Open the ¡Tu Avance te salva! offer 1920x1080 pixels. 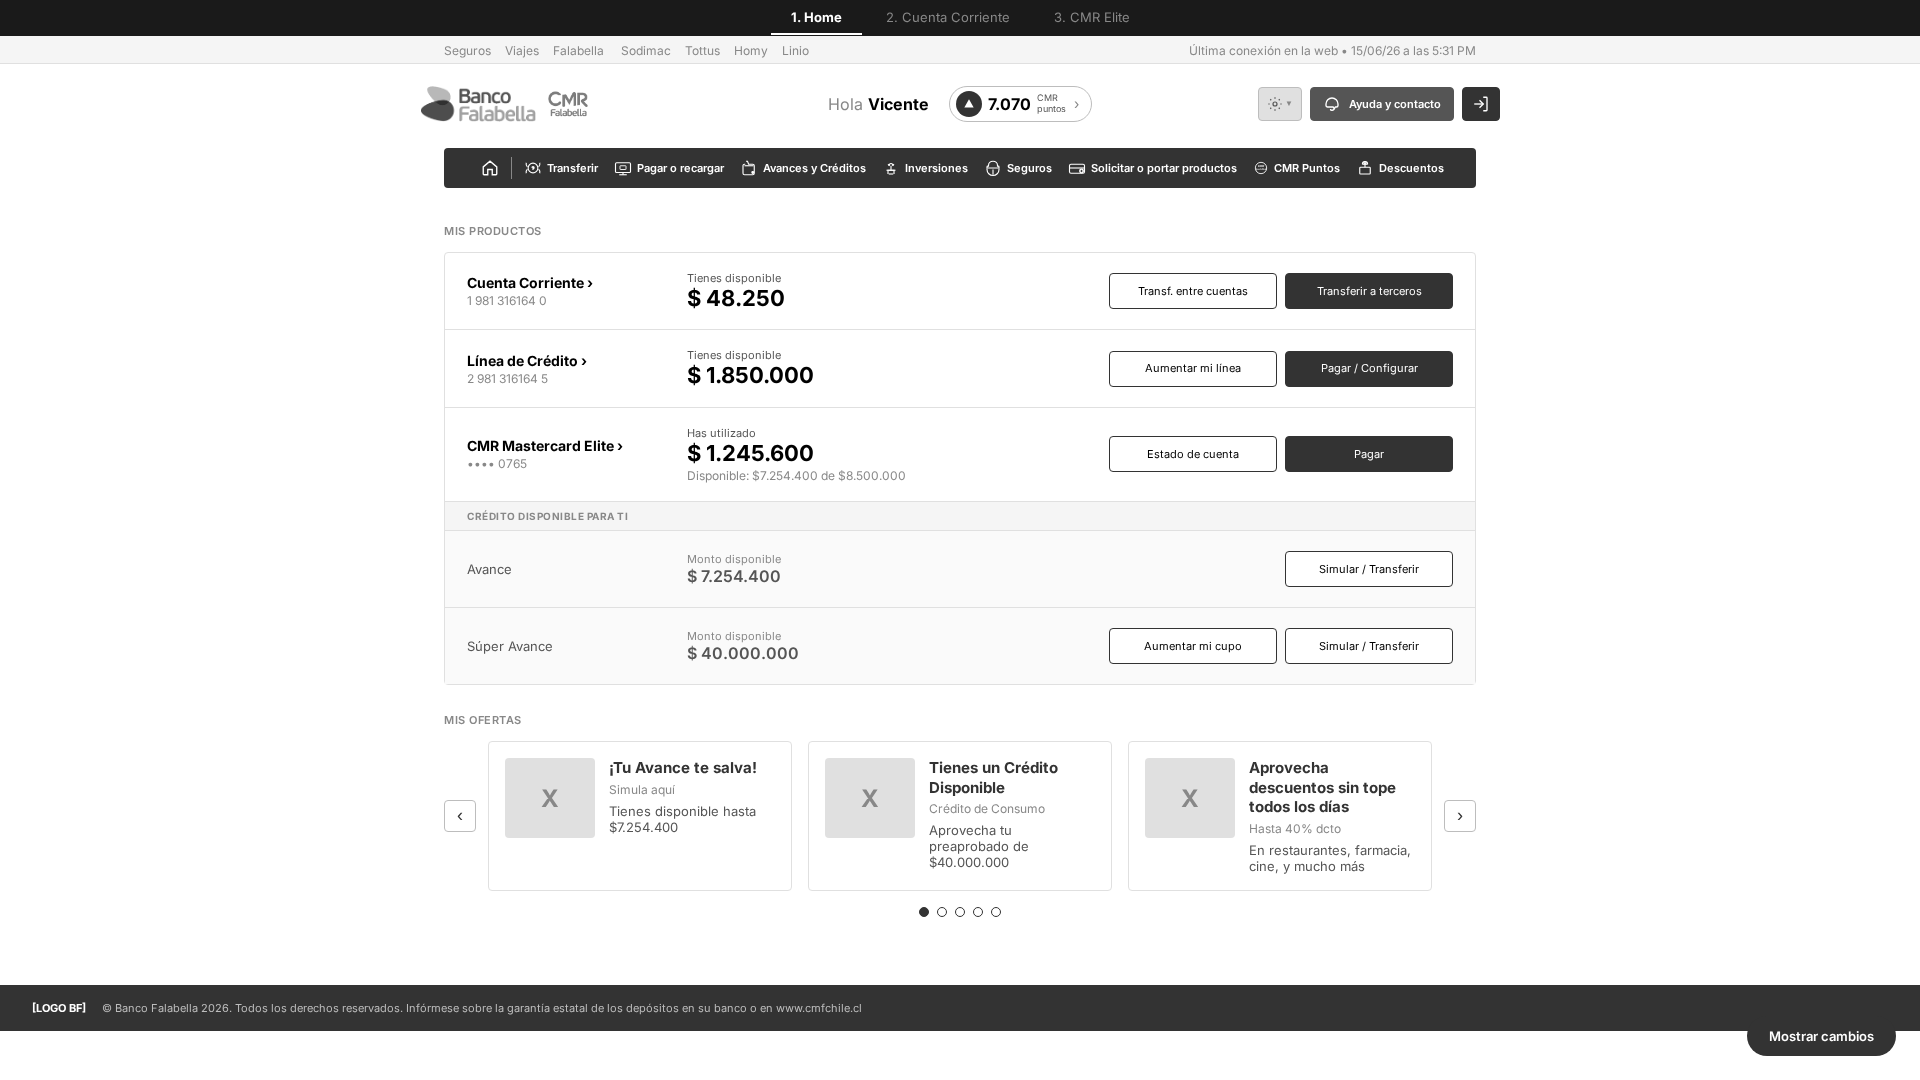pos(640,816)
